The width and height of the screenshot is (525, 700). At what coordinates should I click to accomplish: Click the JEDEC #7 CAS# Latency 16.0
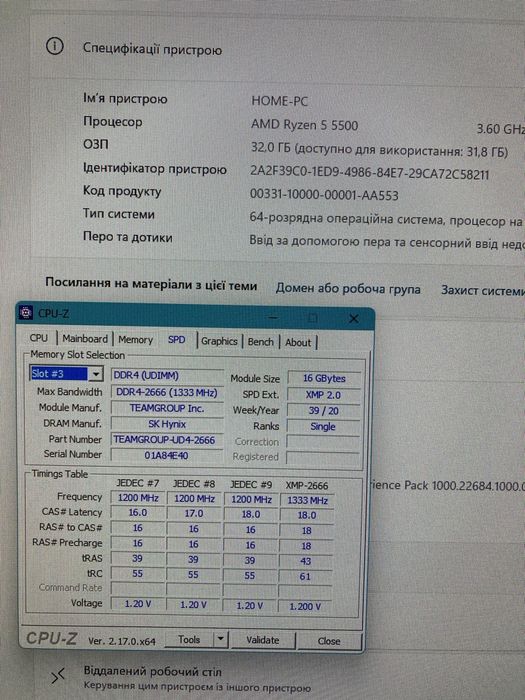pos(138,512)
